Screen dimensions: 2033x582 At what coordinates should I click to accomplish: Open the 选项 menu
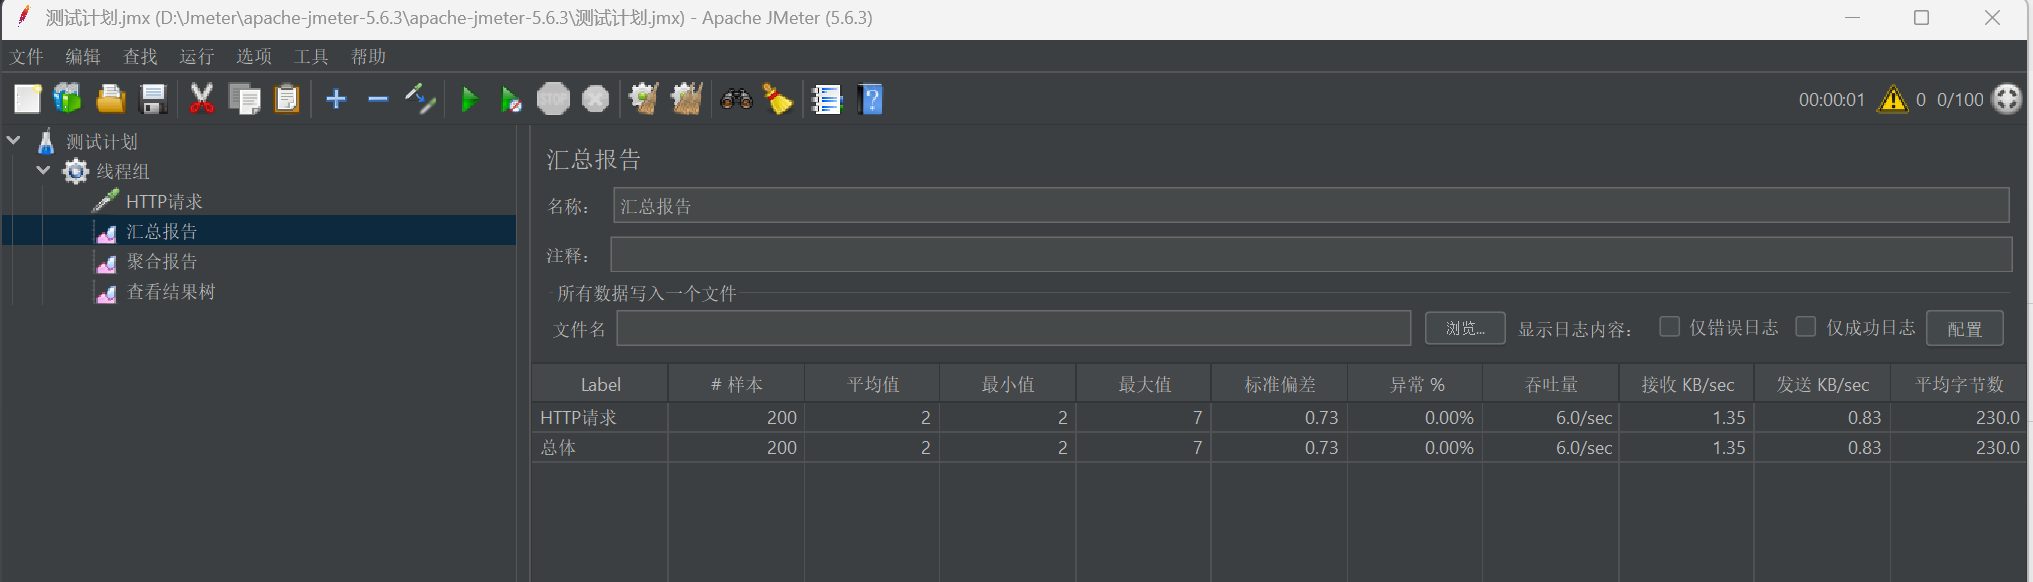point(253,57)
